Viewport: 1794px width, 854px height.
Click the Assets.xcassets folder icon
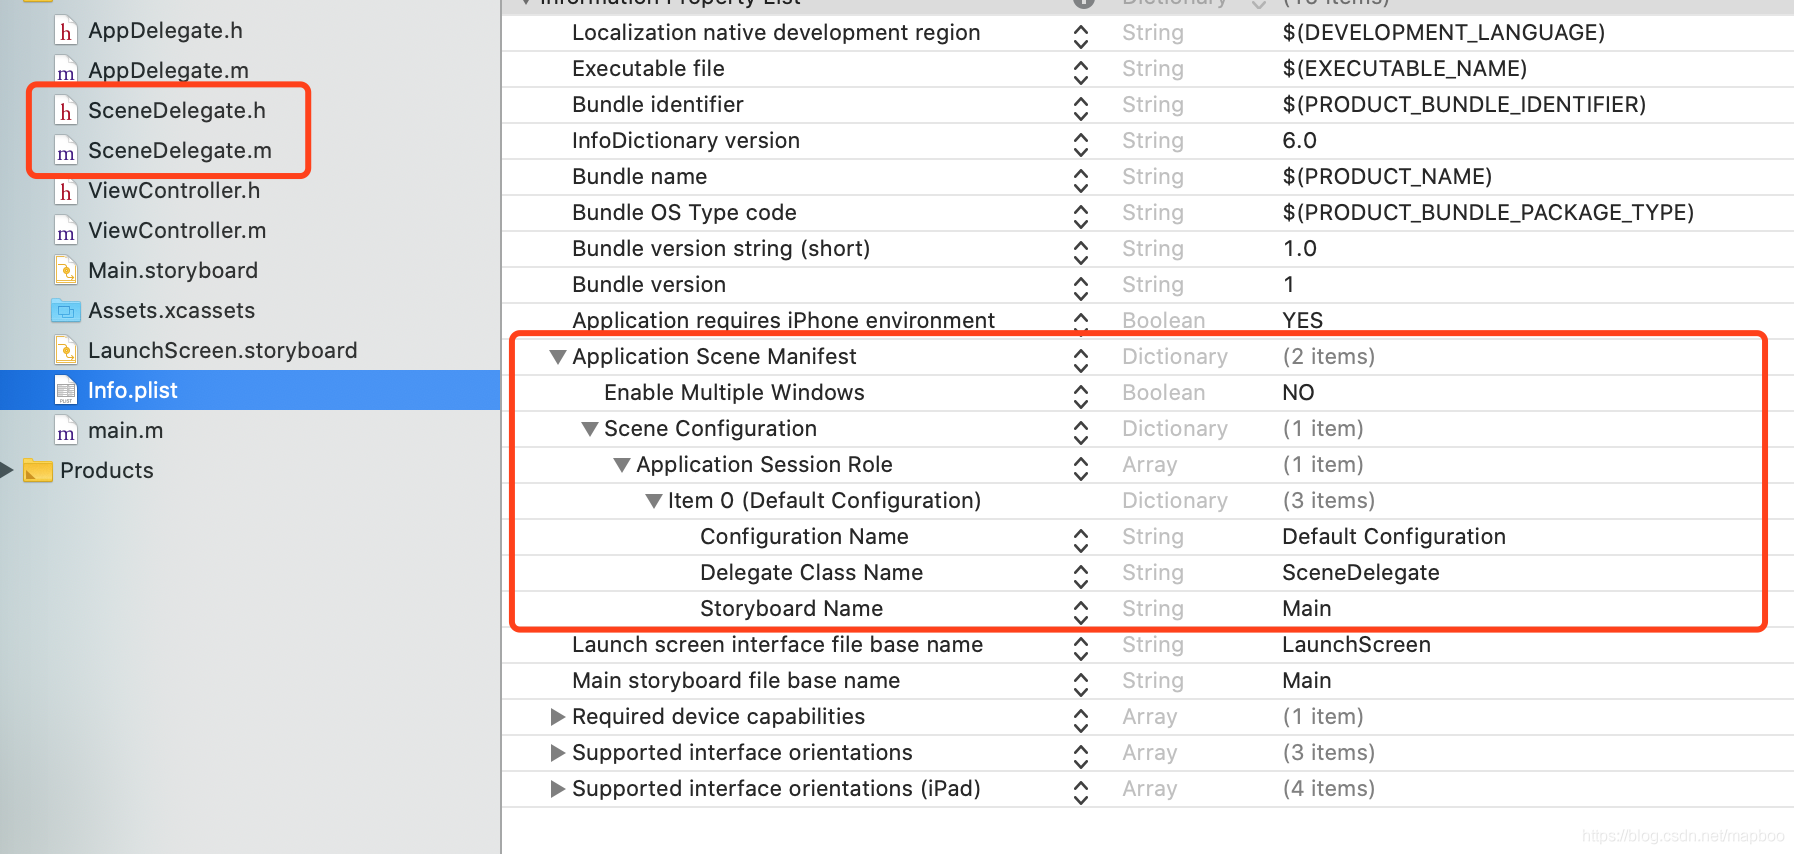point(65,311)
